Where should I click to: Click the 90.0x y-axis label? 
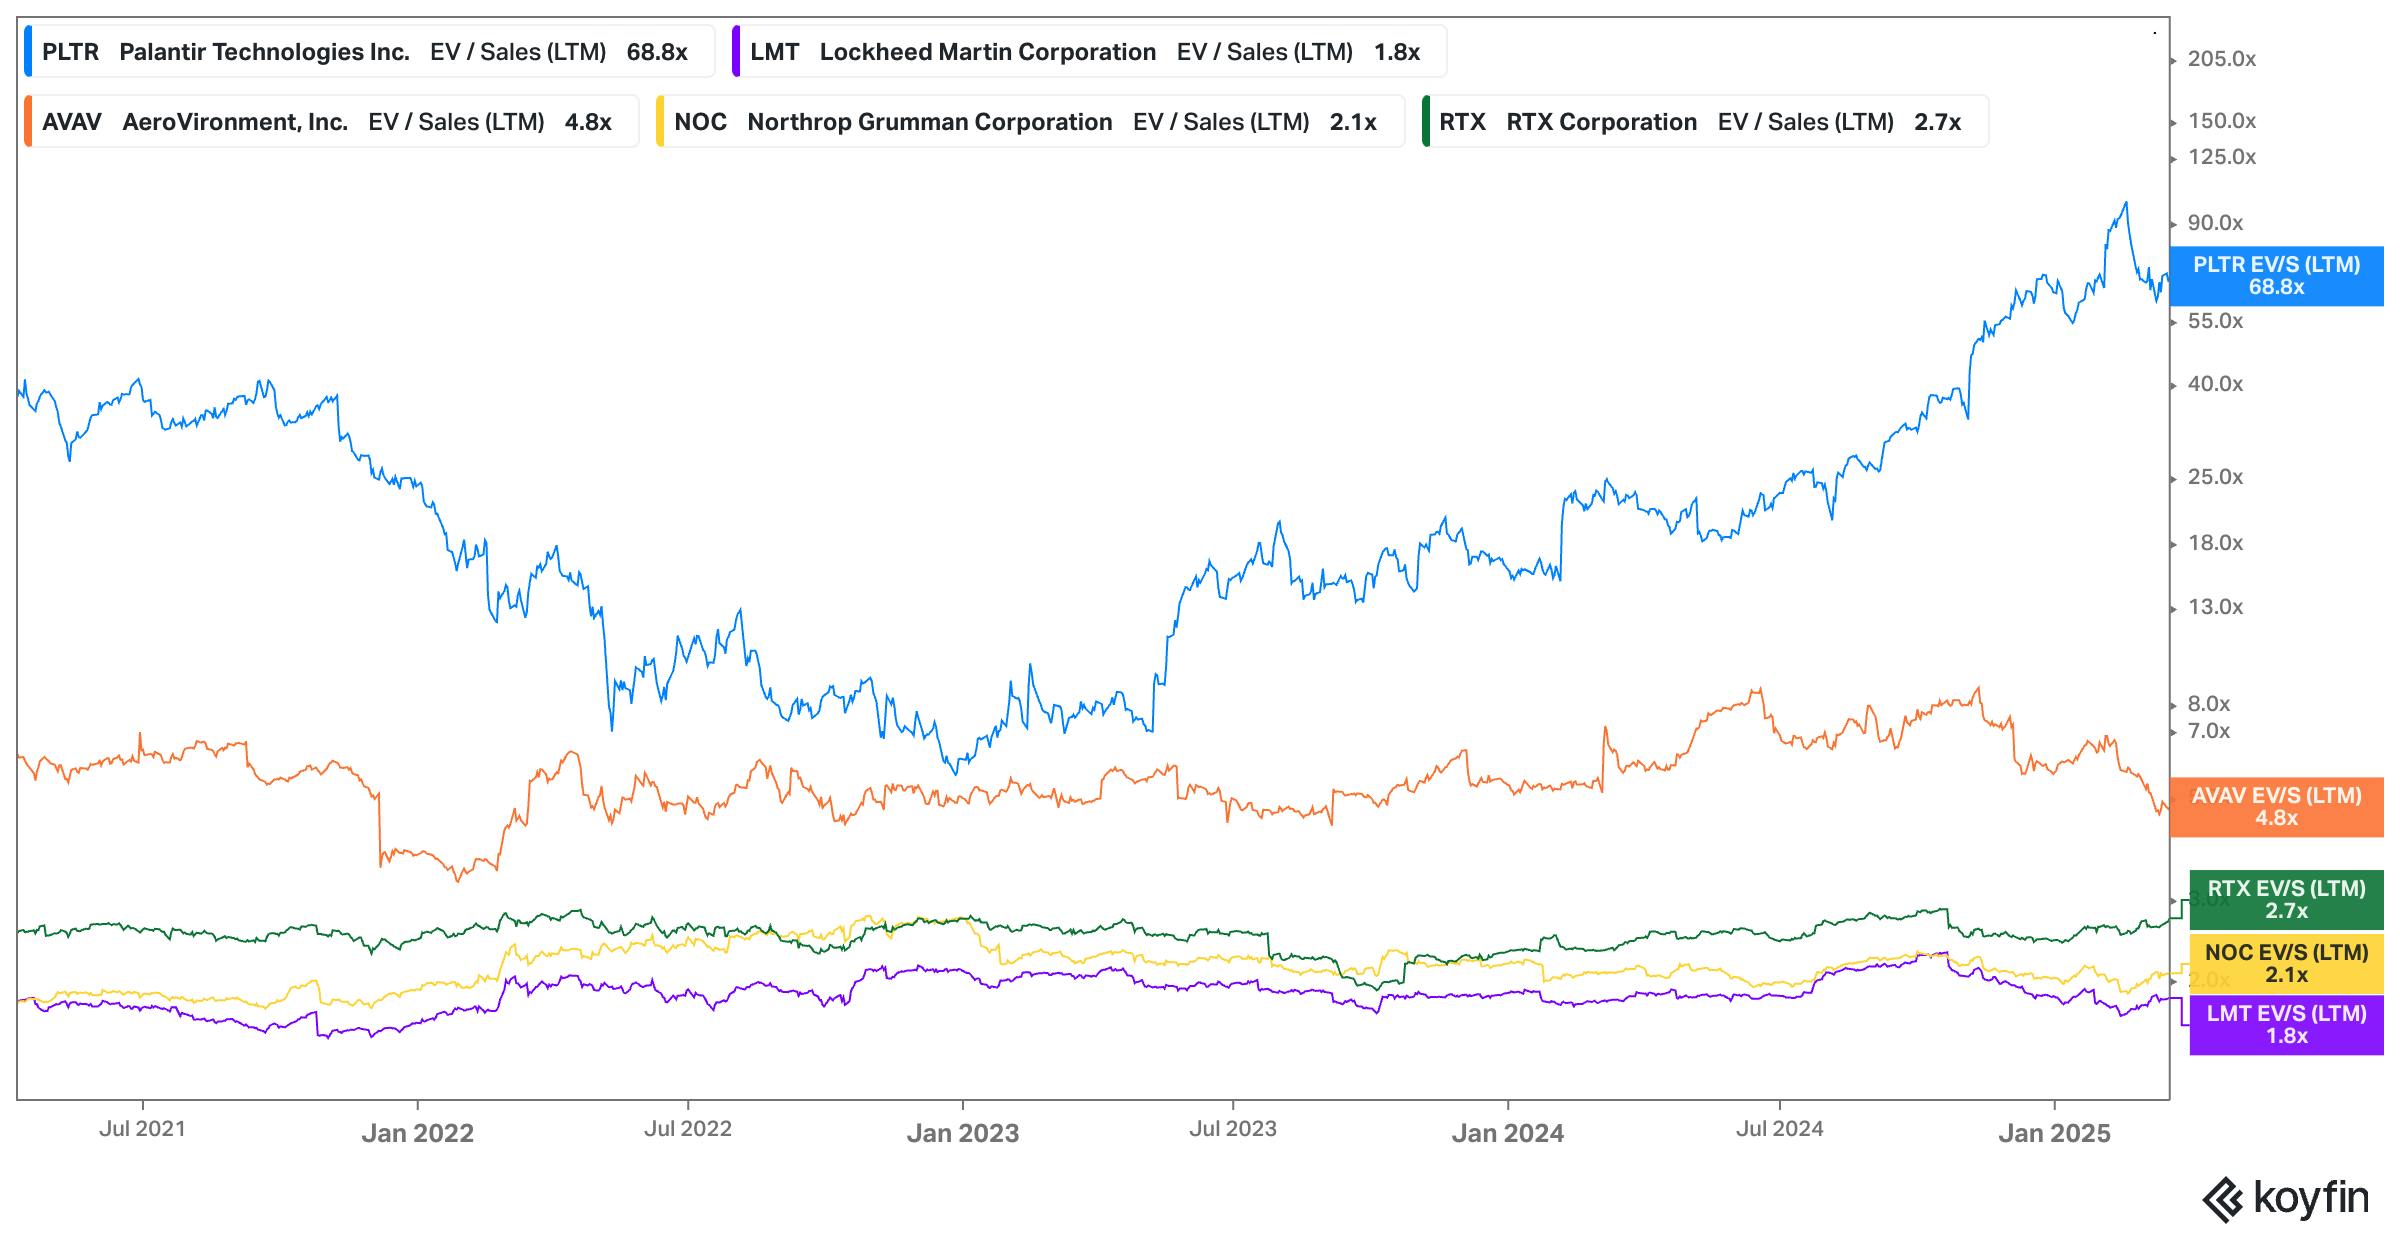[x=2215, y=223]
